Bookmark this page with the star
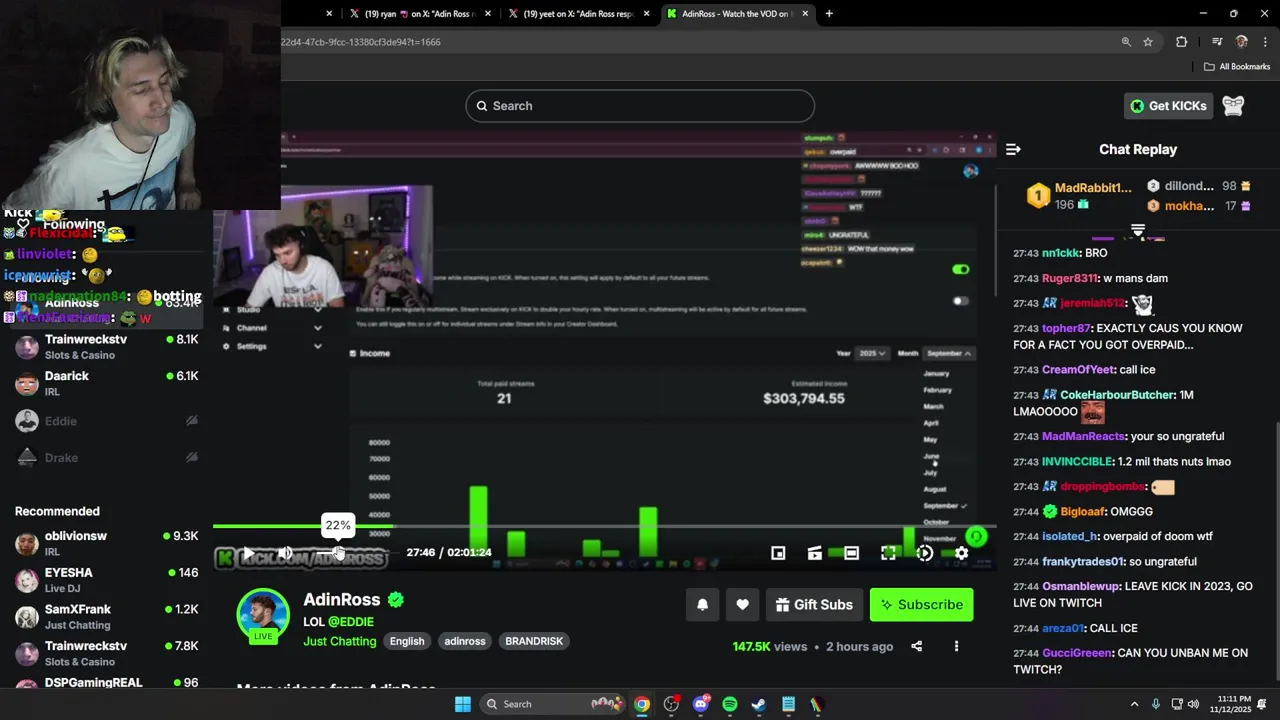 [1148, 42]
